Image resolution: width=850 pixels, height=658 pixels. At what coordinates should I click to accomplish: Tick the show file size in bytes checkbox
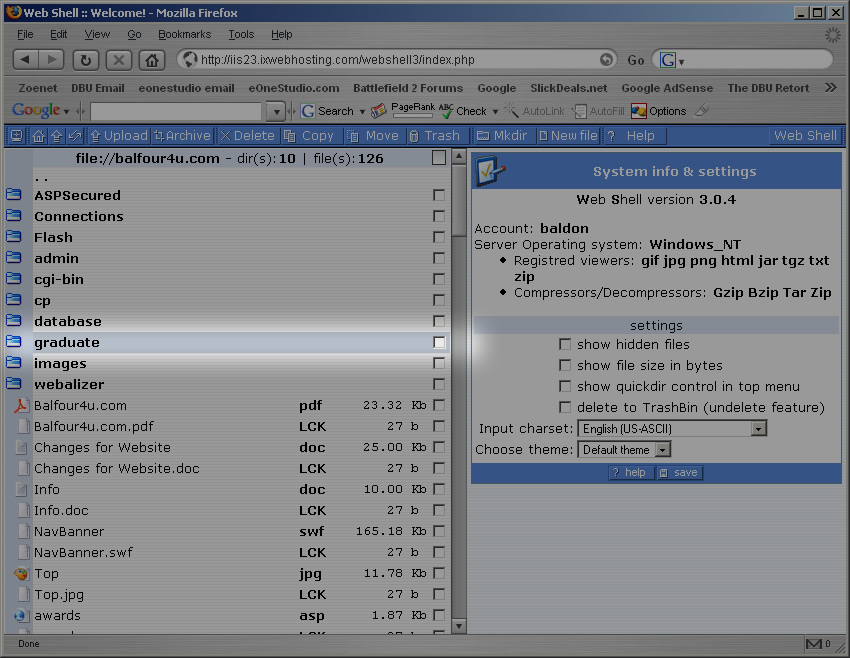click(566, 365)
